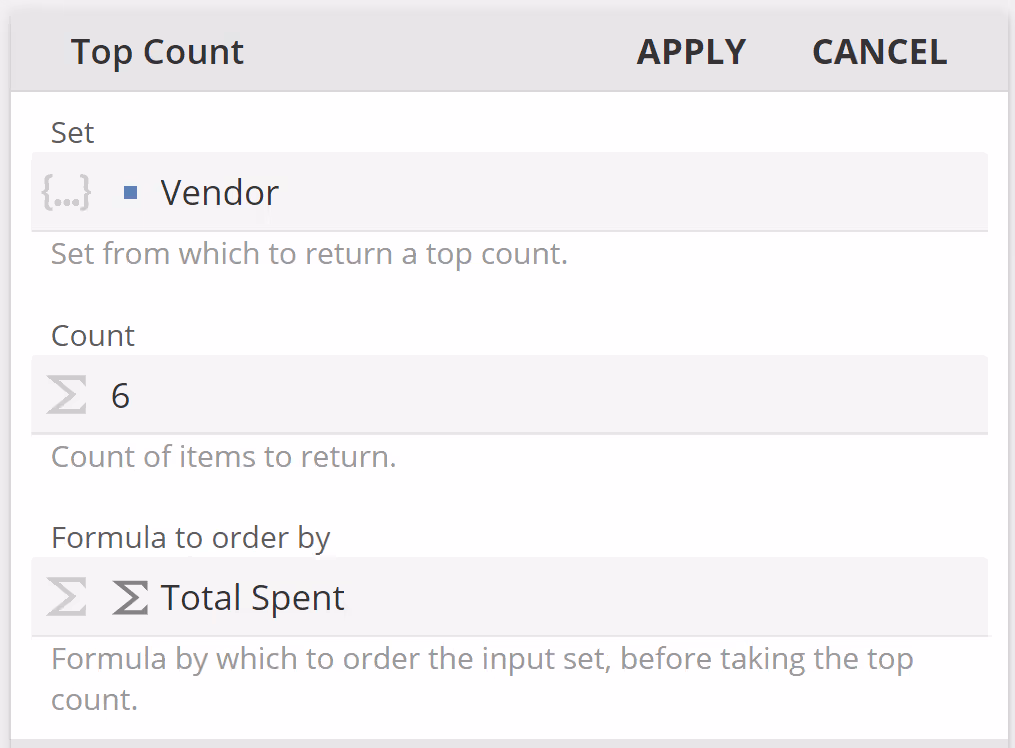Image resolution: width=1015 pixels, height=748 pixels.
Task: Click the dark sigma beside Total Spent
Action: coord(130,597)
